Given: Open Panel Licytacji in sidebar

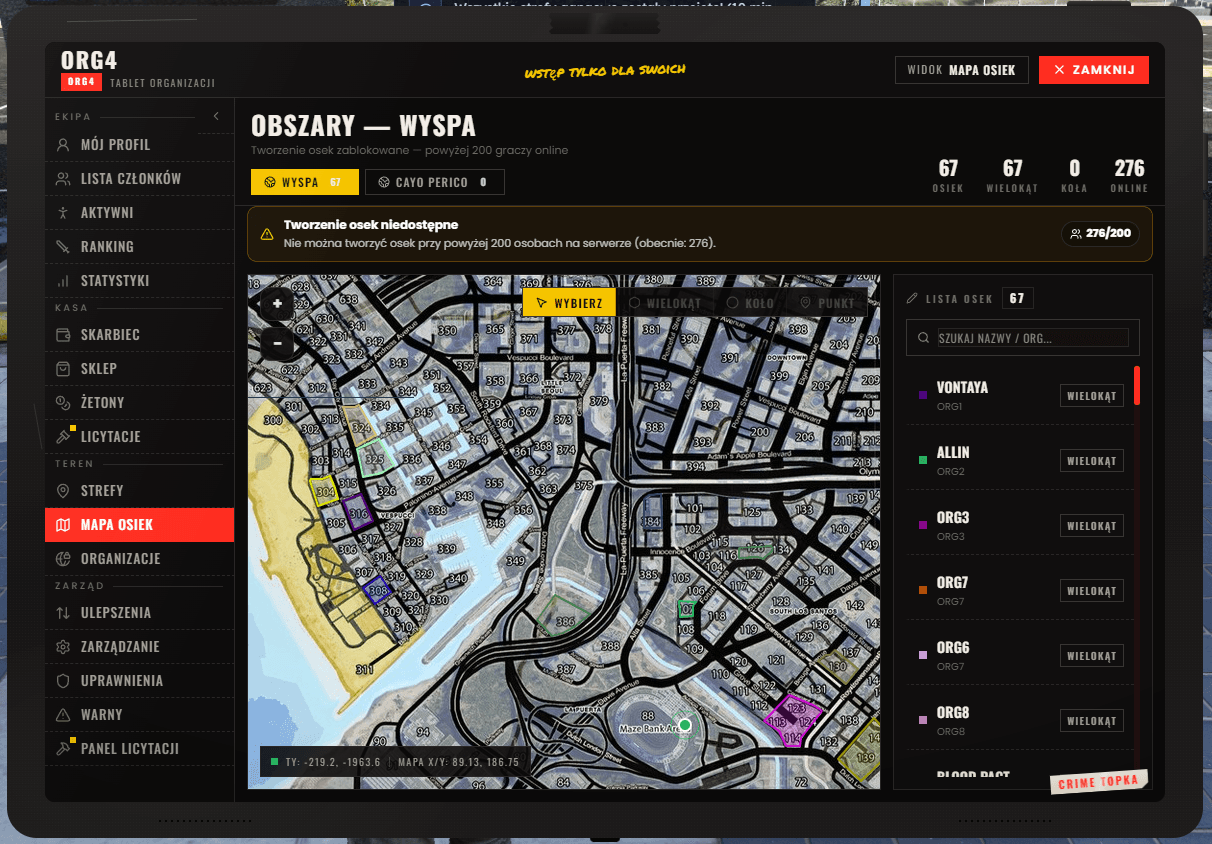Looking at the screenshot, I should click(139, 749).
